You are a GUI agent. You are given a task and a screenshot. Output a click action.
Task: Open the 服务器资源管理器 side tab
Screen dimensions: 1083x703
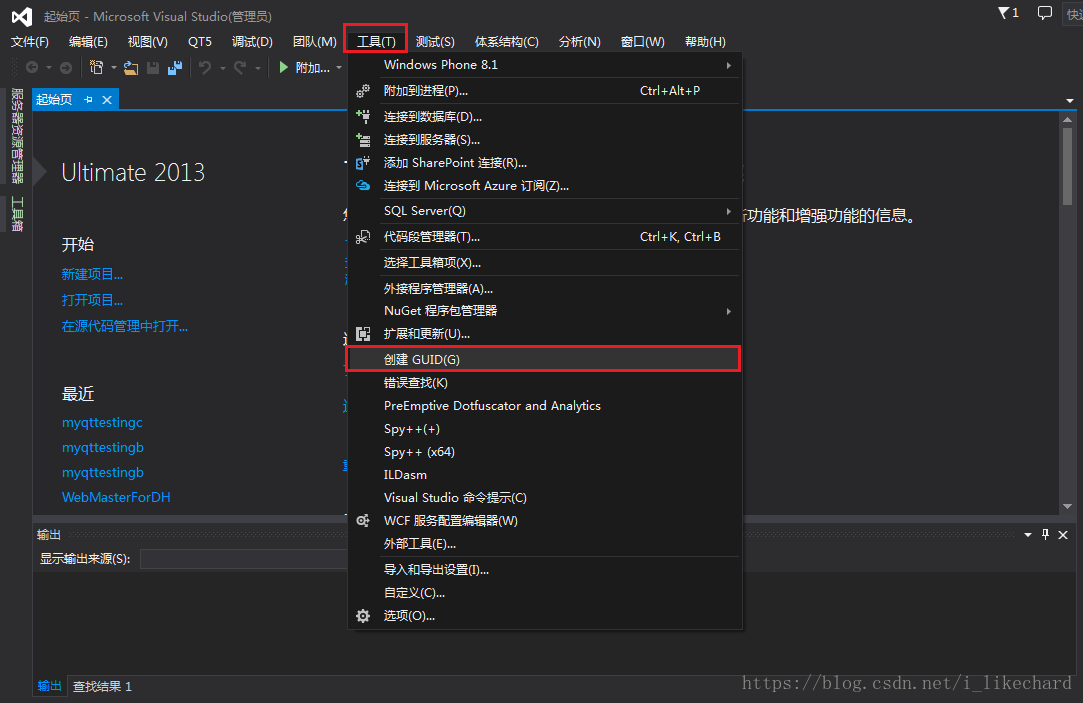[x=17, y=136]
